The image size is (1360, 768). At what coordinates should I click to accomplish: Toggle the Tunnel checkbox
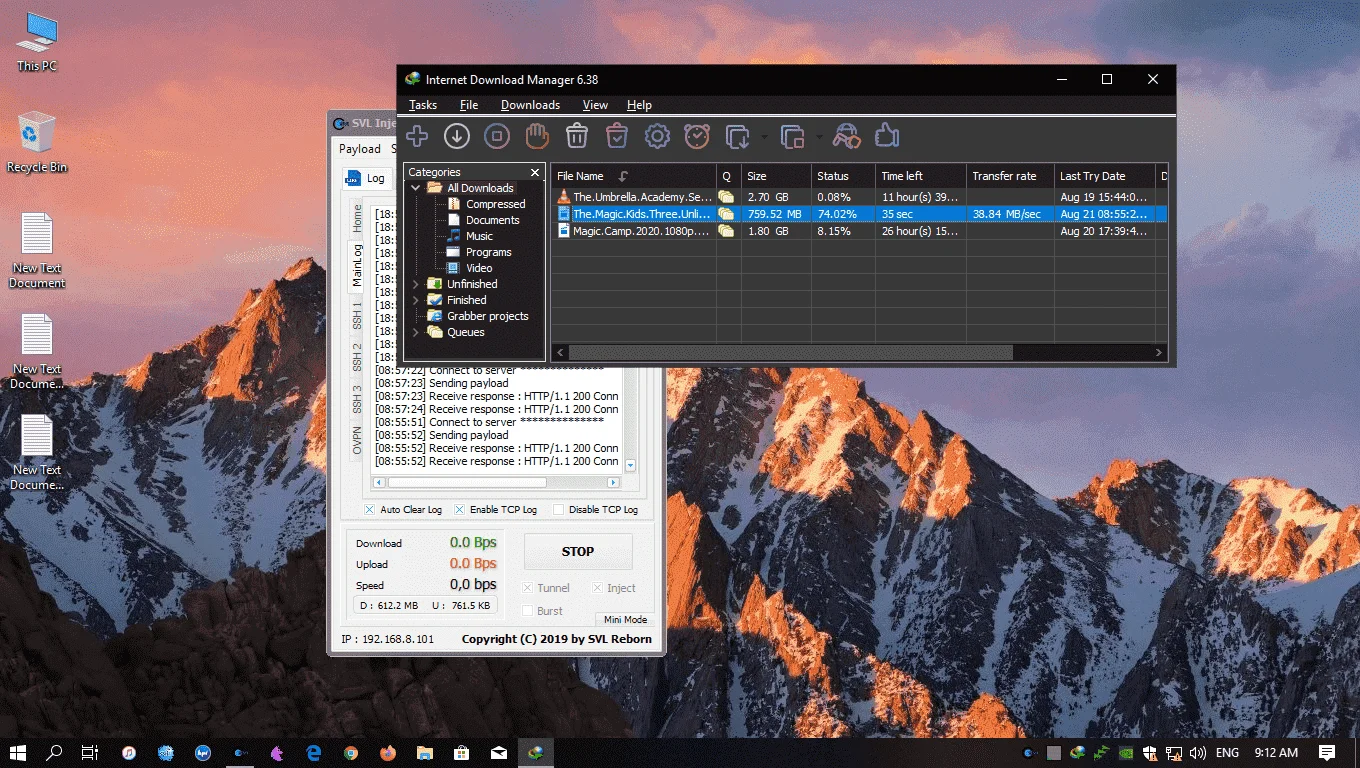[x=528, y=588]
